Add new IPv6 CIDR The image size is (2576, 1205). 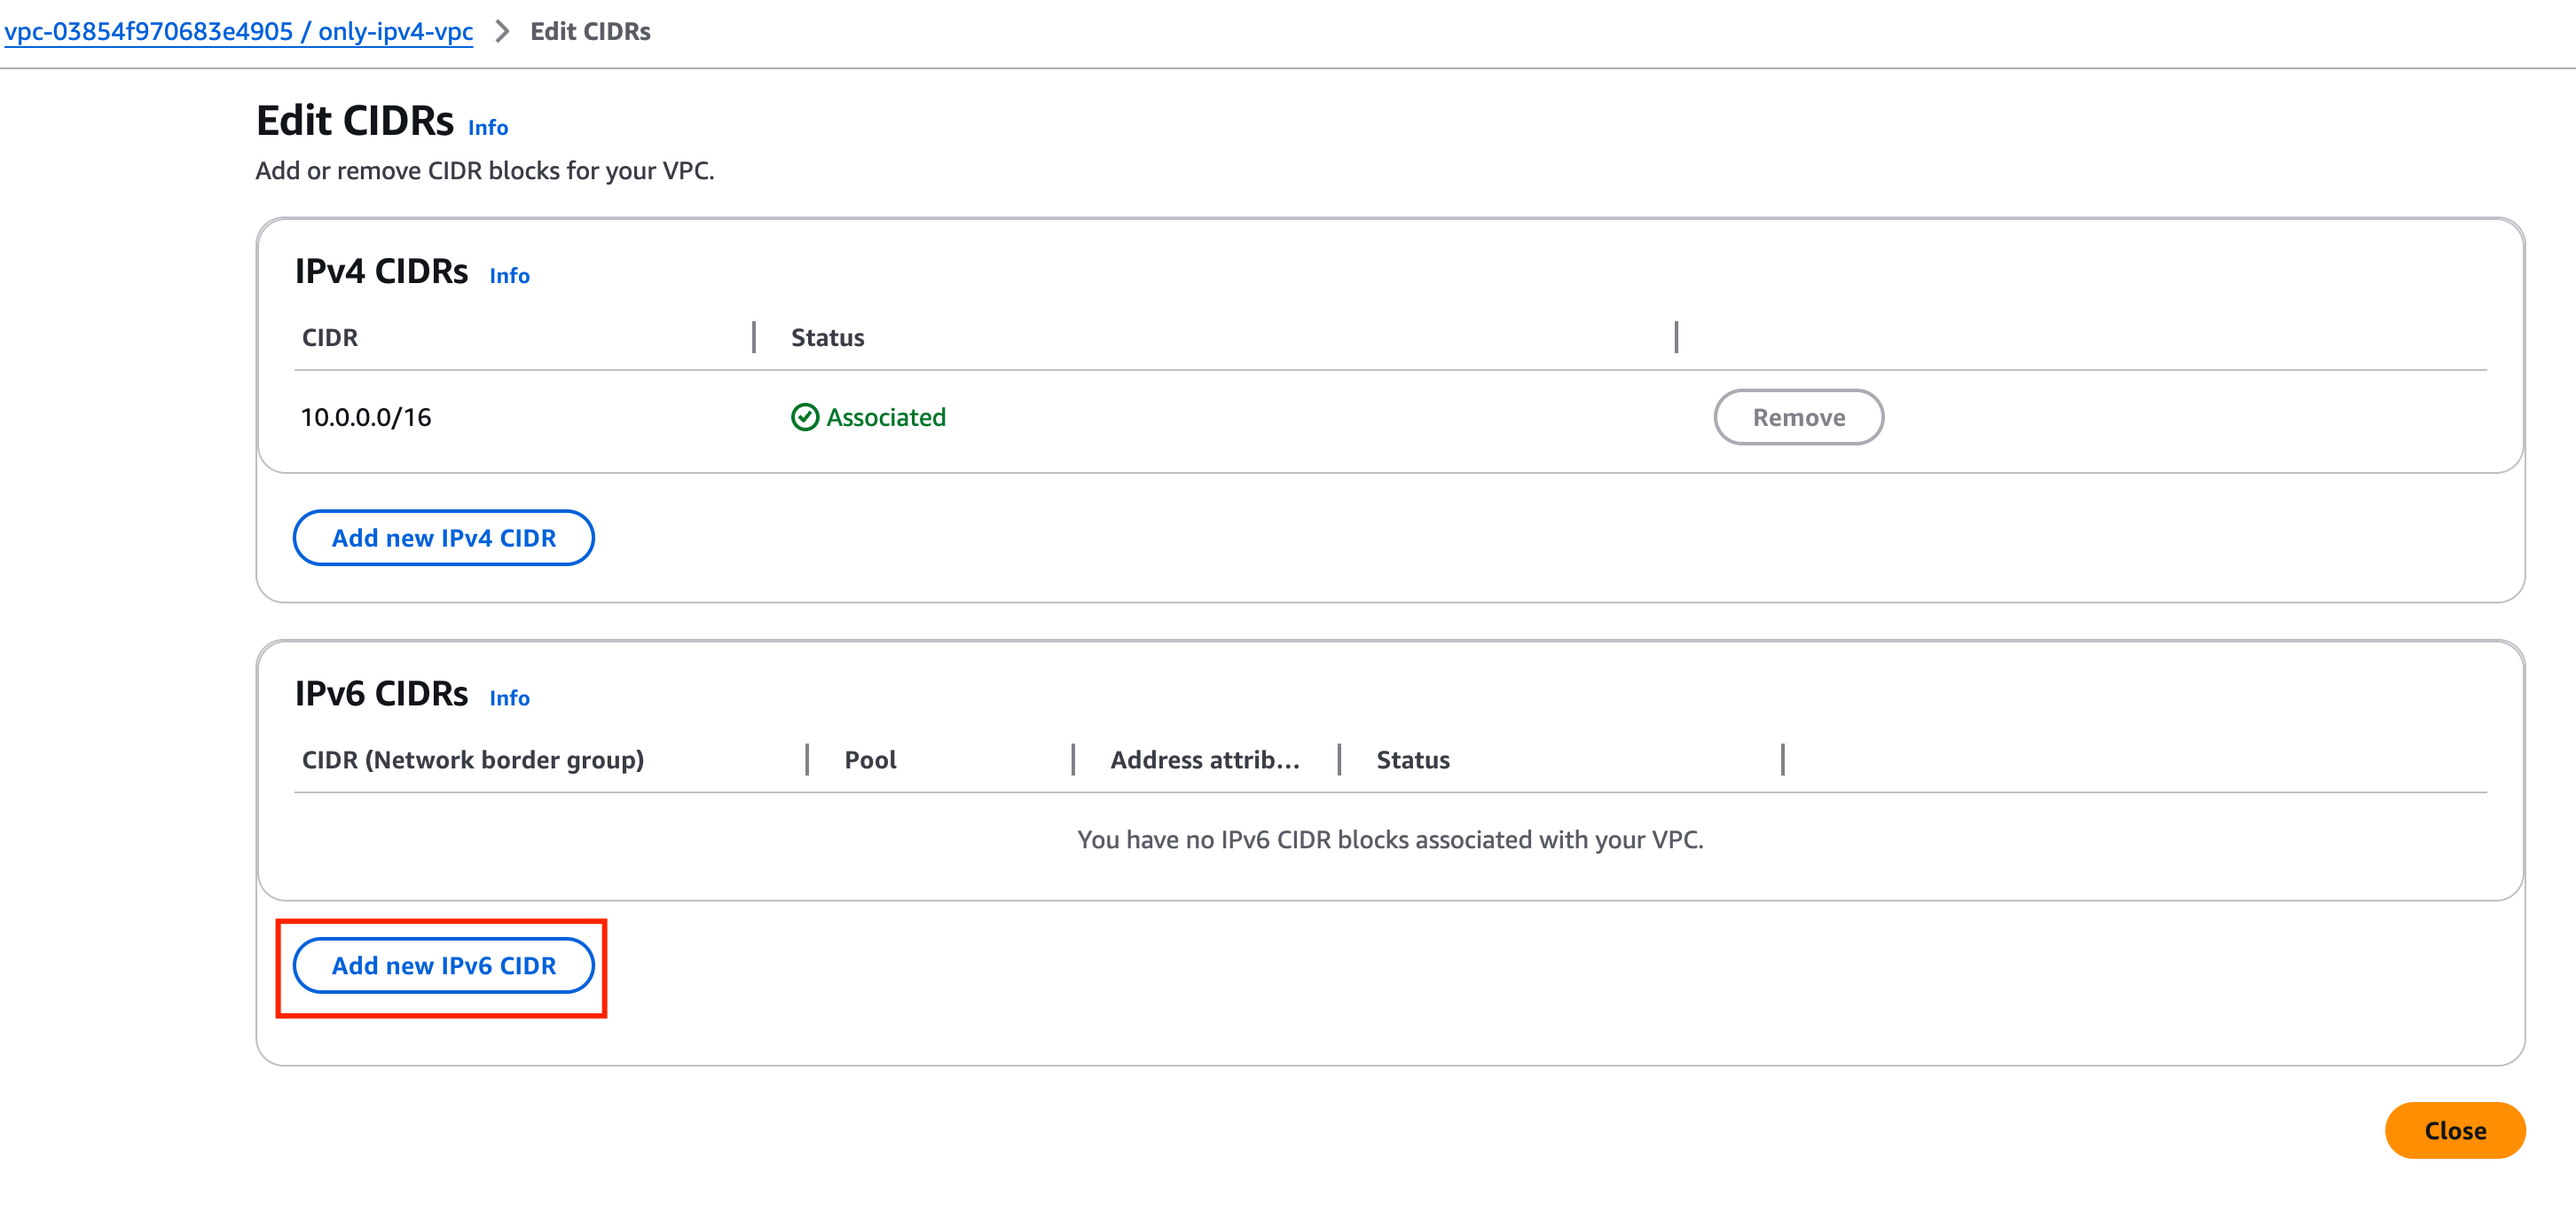coord(443,966)
